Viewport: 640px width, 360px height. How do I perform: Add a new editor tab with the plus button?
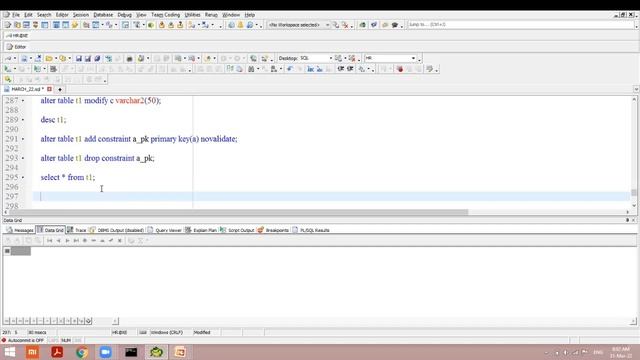[60, 89]
